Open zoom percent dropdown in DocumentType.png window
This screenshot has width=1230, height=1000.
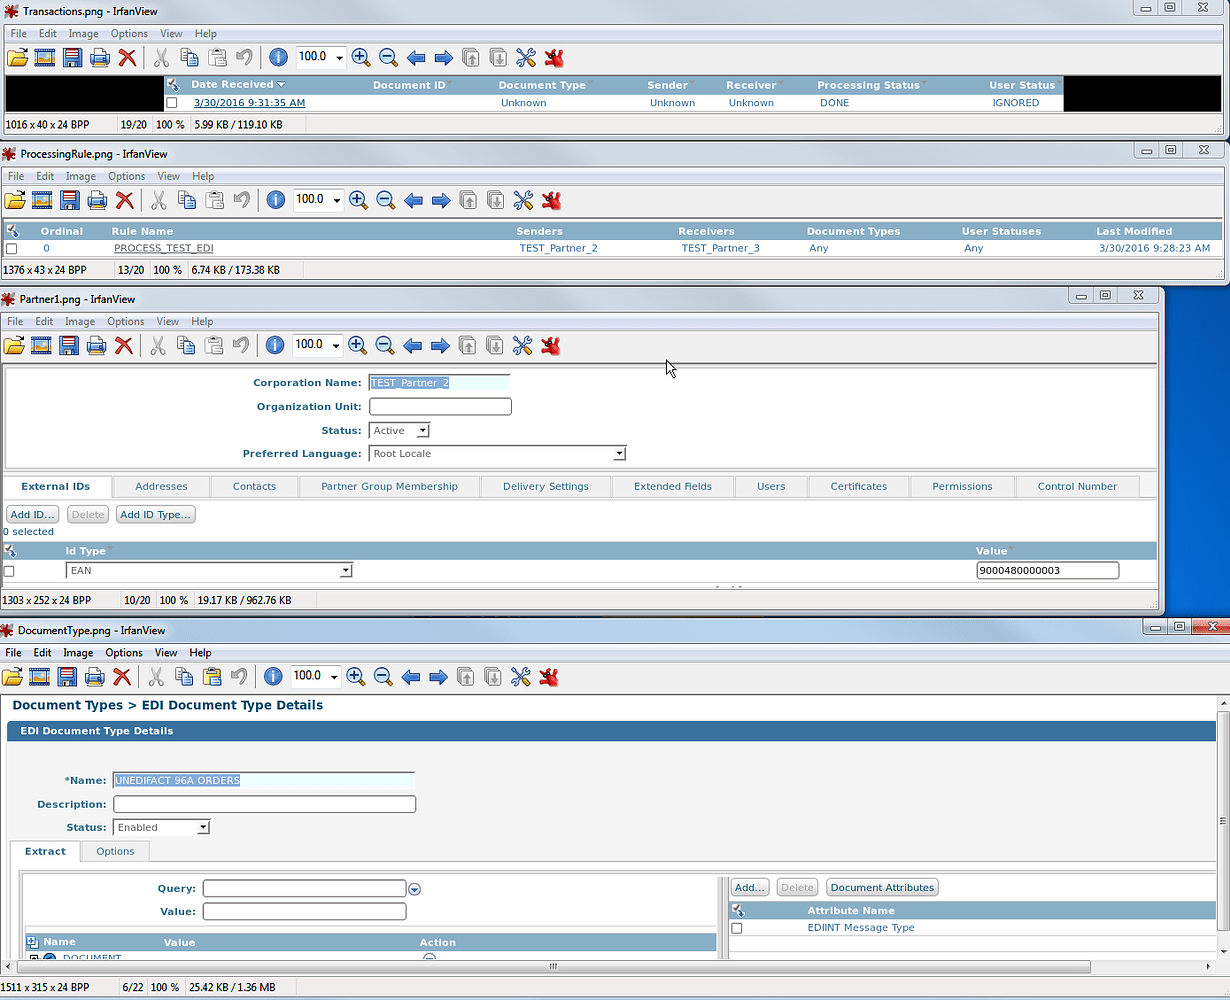pos(333,676)
